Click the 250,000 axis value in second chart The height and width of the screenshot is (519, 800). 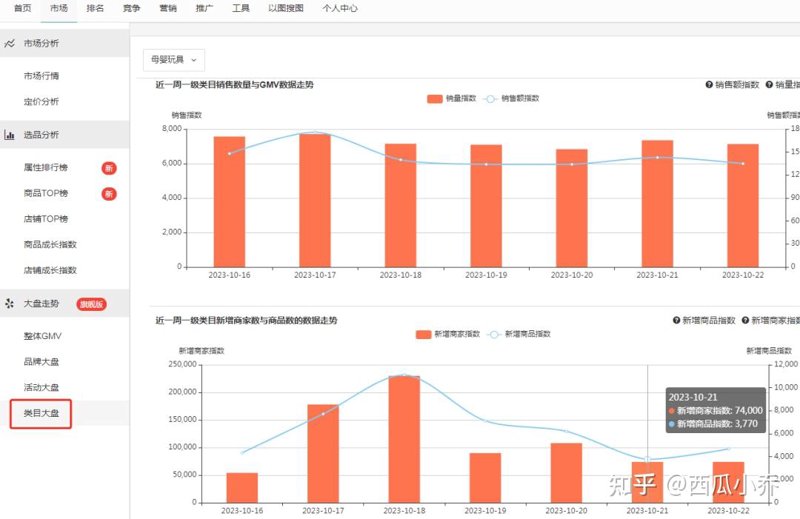click(x=183, y=364)
